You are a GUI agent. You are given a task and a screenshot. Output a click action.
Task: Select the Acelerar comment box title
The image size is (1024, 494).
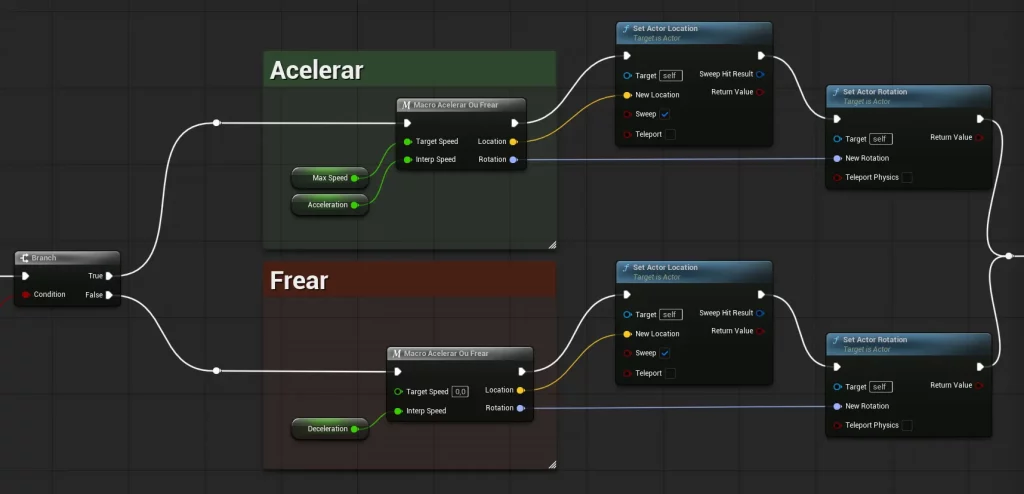(316, 70)
